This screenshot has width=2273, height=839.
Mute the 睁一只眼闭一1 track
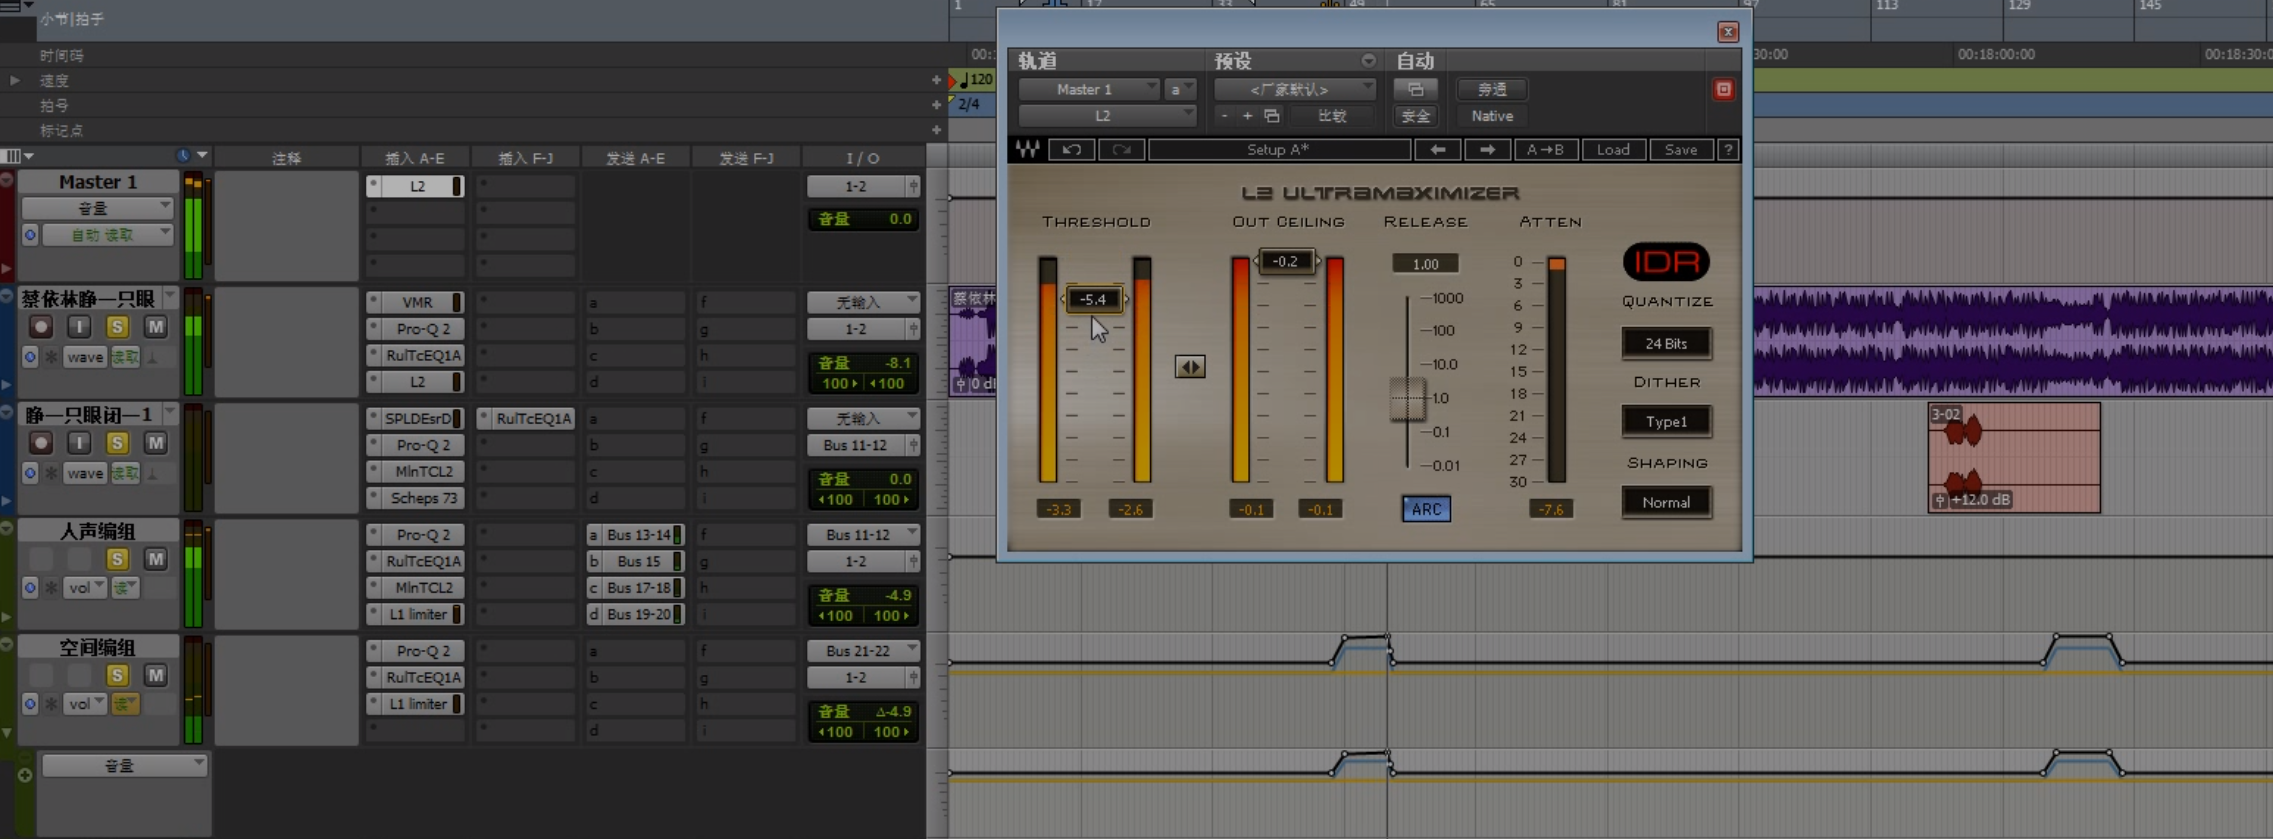click(x=155, y=443)
